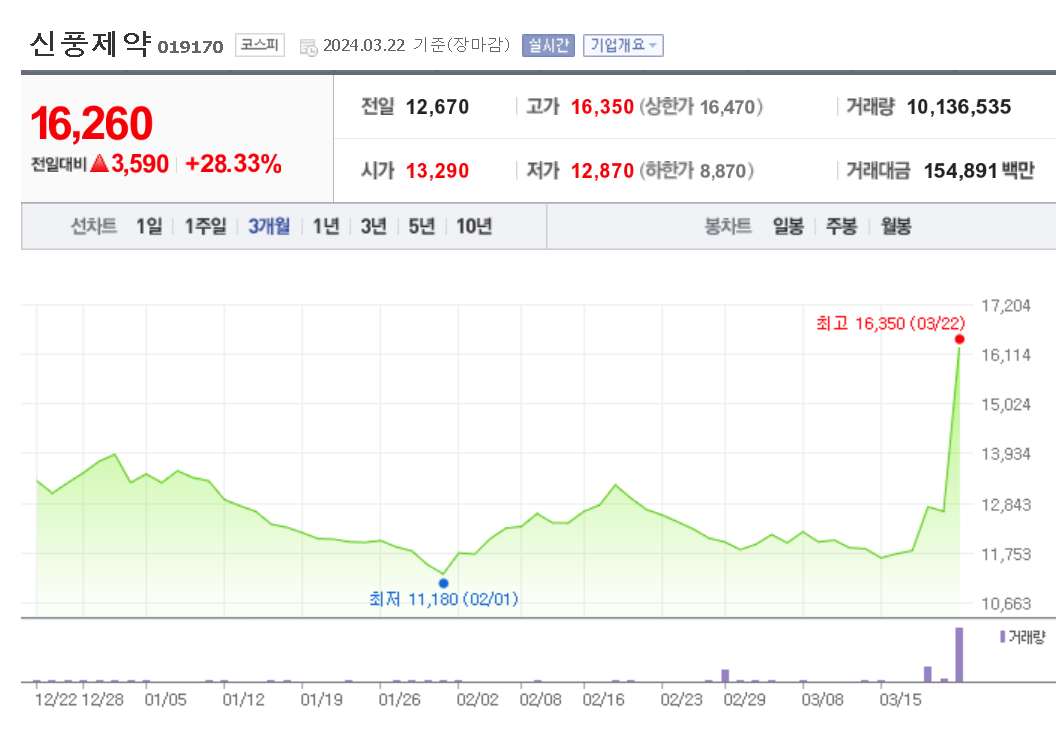
Task: Click the 저가 value 12,870
Action: pyautogui.click(x=602, y=170)
